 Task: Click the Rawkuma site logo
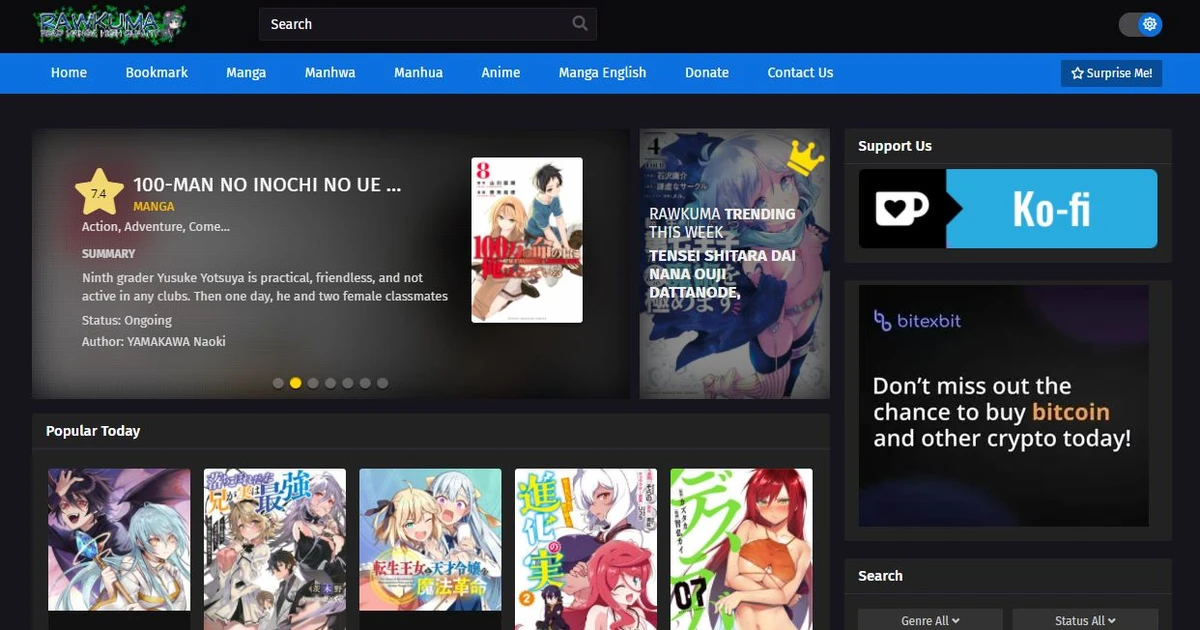pos(110,25)
